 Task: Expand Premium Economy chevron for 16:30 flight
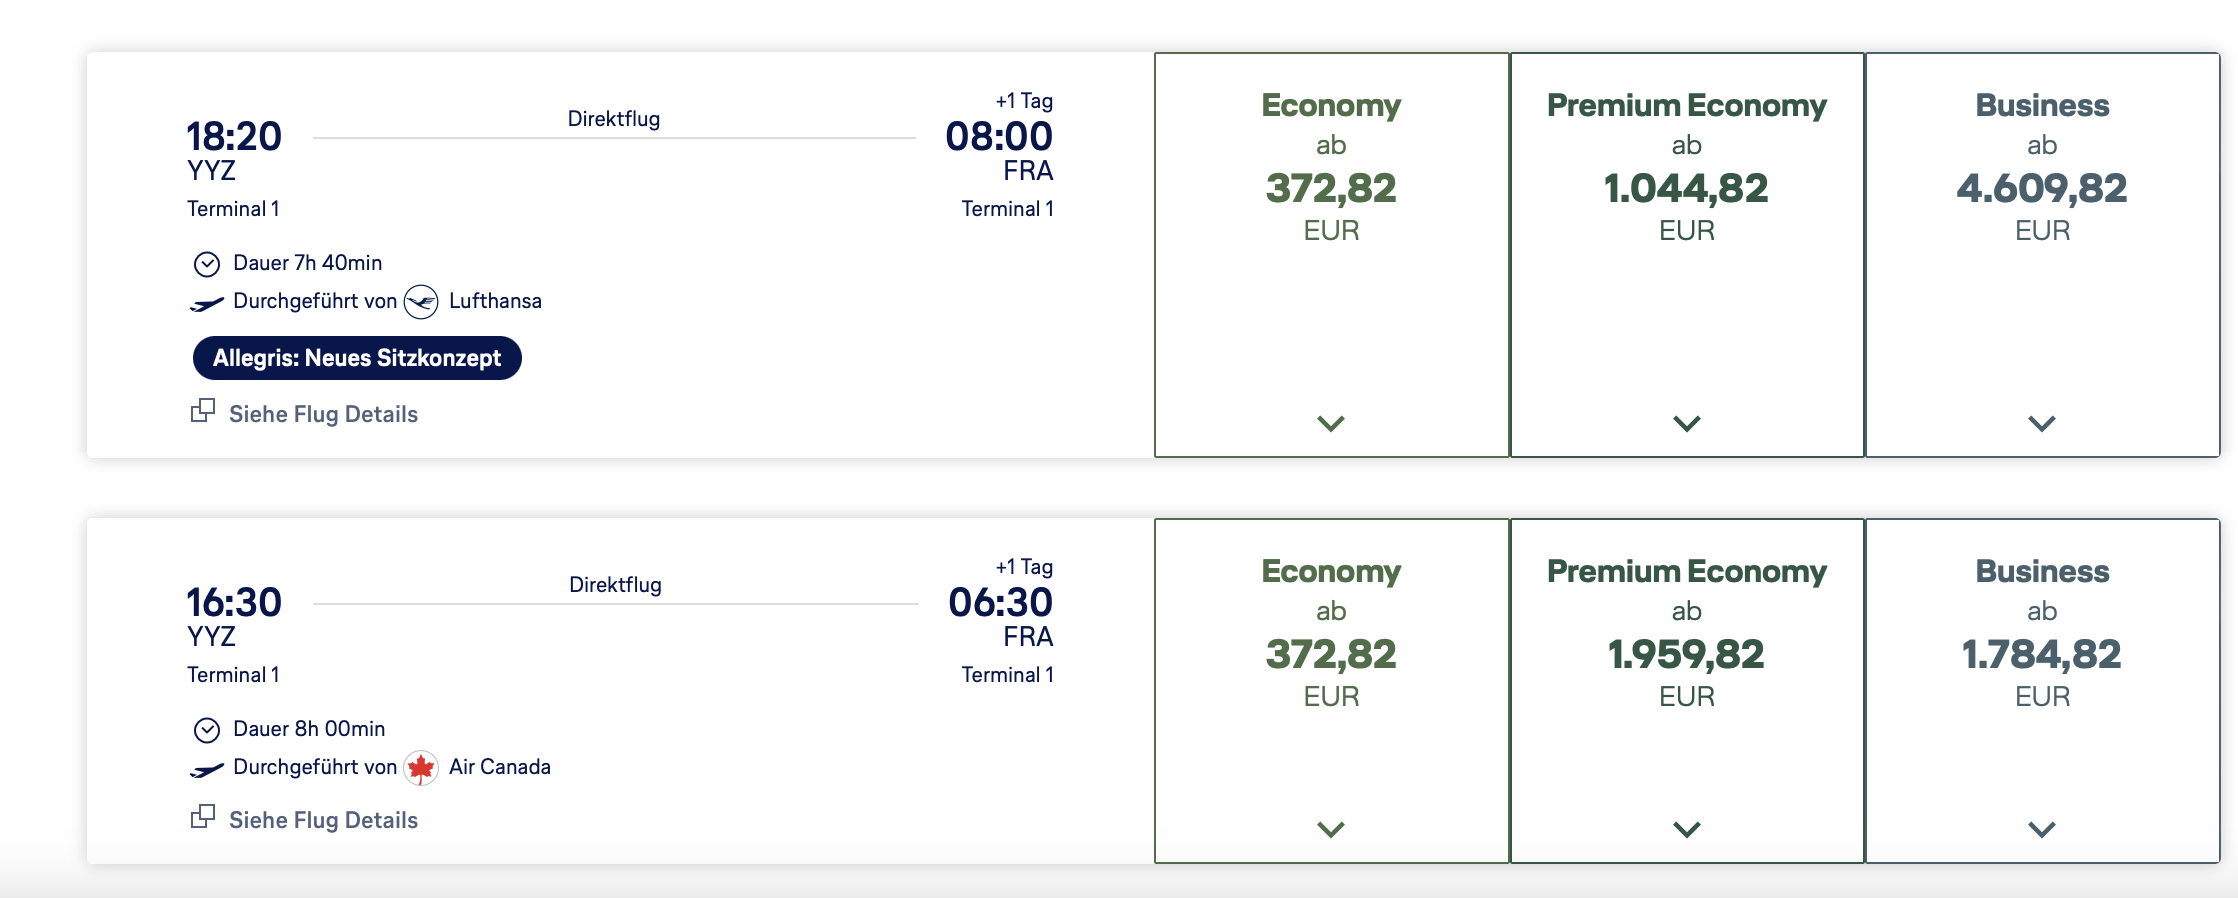(x=1687, y=830)
